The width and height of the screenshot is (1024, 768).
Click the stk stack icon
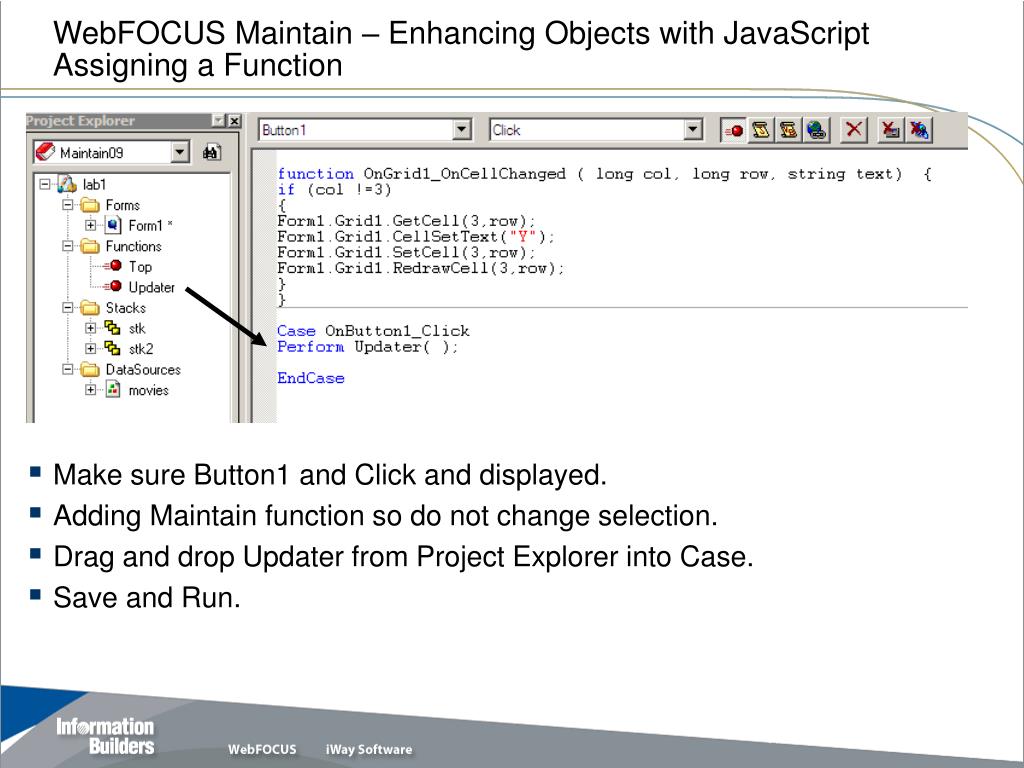tap(112, 328)
